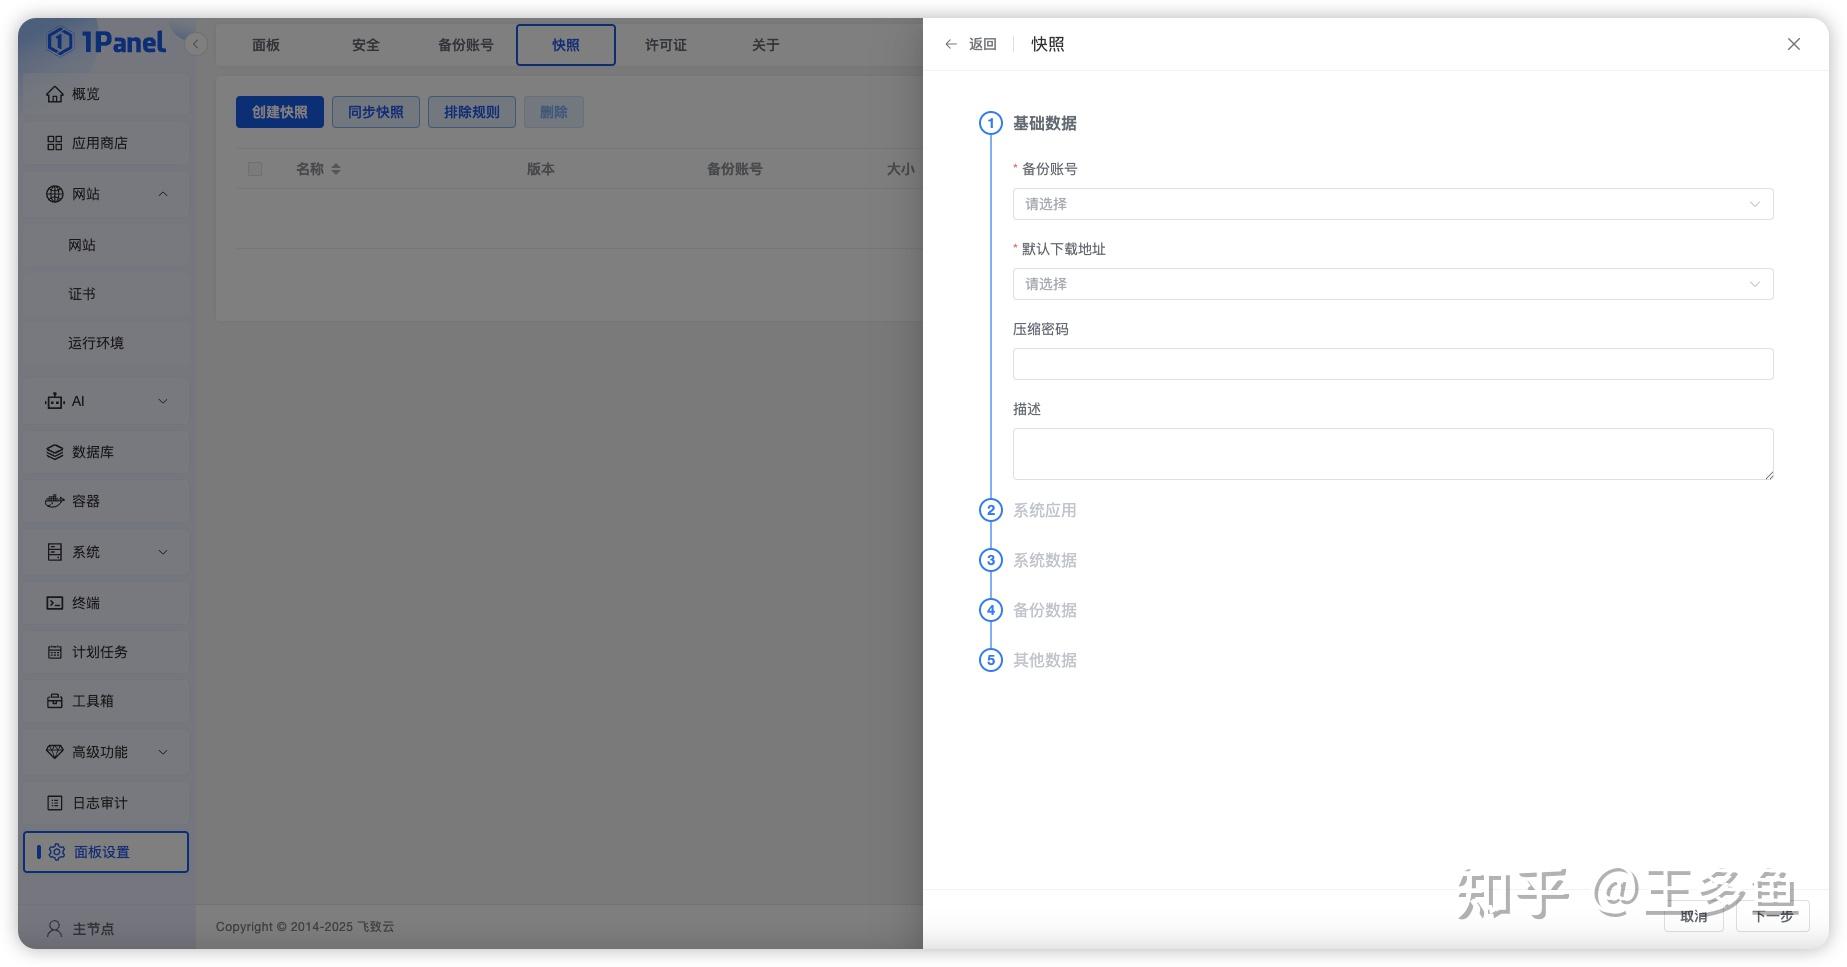Click the 1Panel logo icon
This screenshot has height=967, width=1847.
[60, 42]
